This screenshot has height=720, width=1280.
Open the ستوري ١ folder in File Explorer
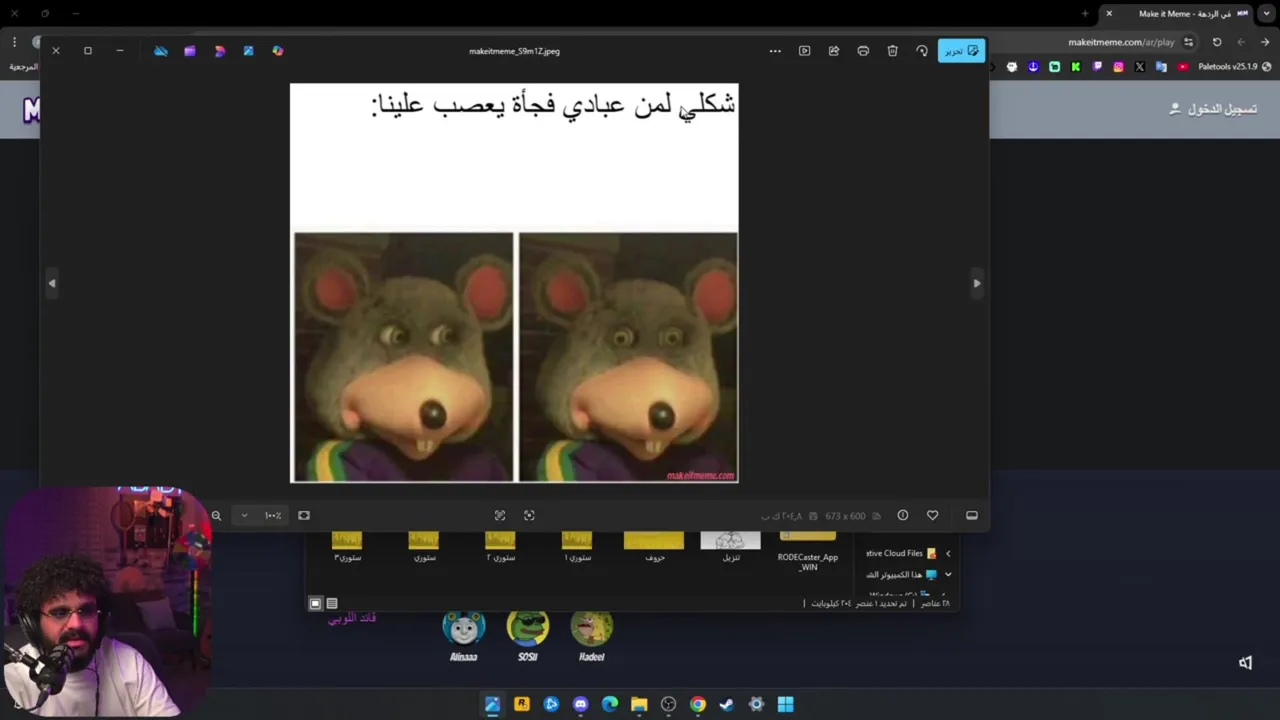click(x=577, y=547)
